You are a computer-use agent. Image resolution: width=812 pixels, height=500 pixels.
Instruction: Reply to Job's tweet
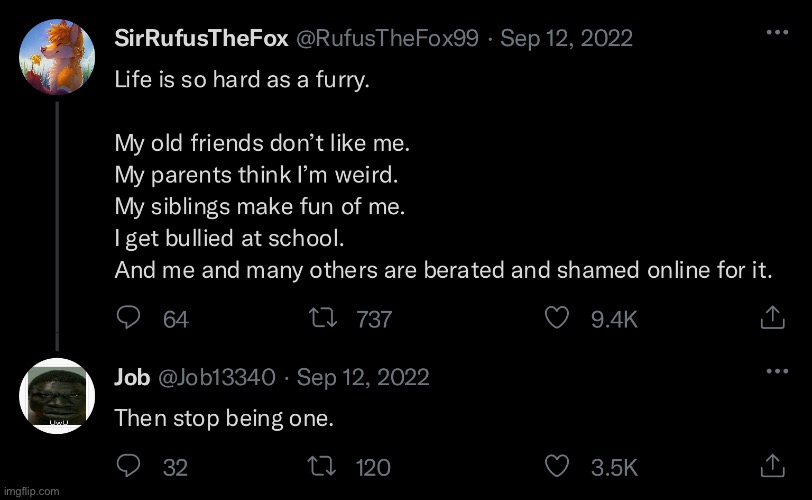pyautogui.click(x=129, y=466)
